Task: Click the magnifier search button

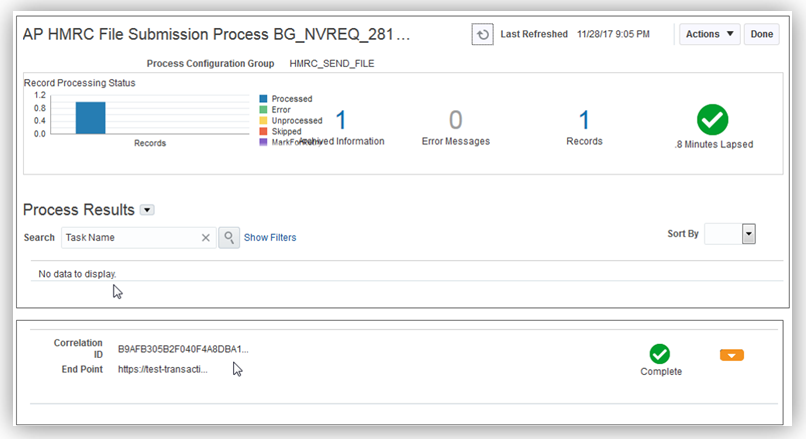Action: click(x=229, y=237)
